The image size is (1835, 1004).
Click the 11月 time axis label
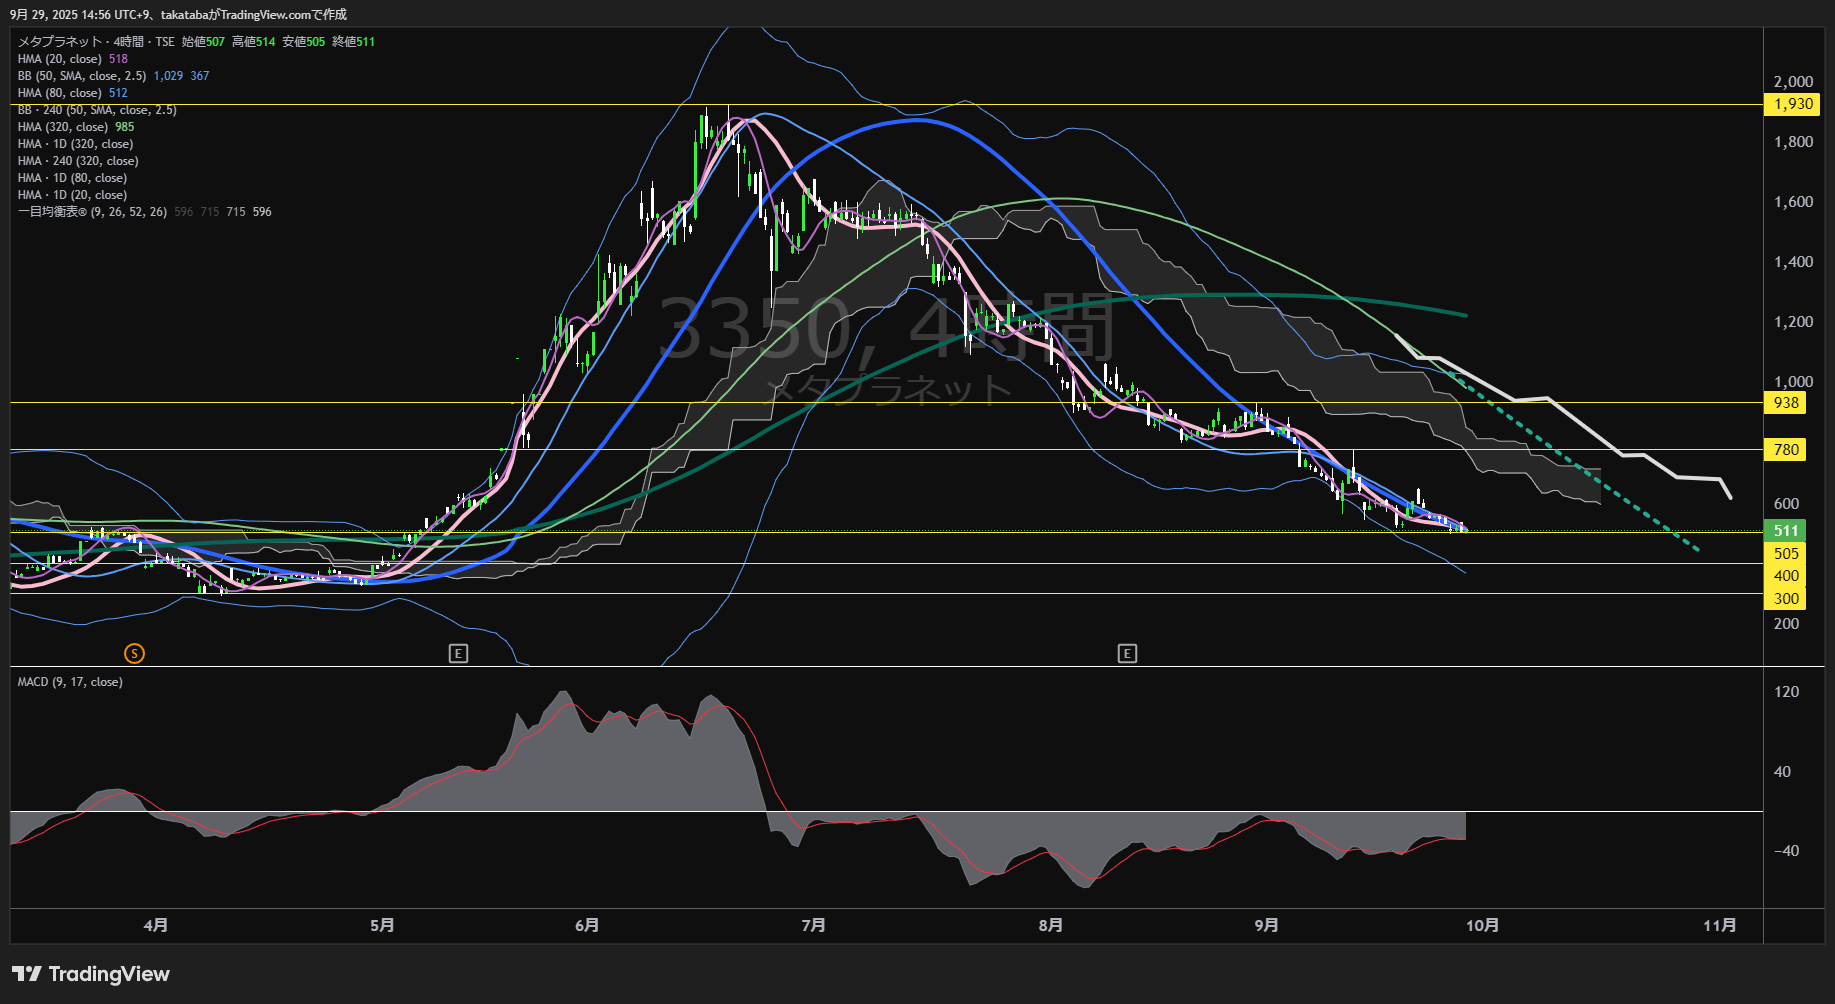click(x=1720, y=925)
